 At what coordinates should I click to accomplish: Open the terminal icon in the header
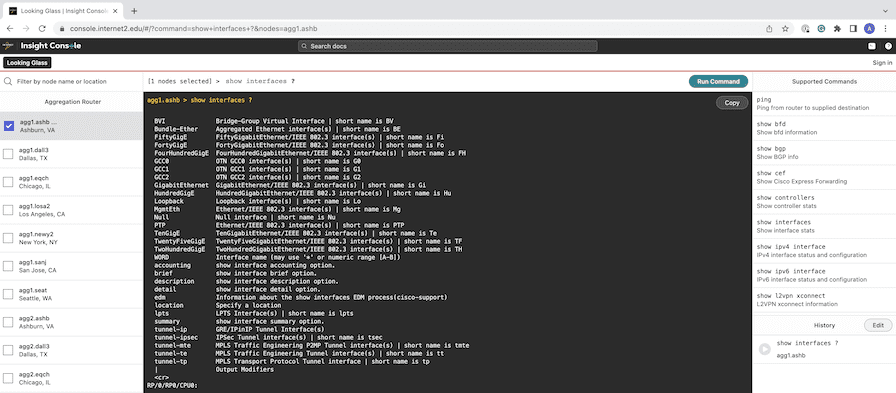click(872, 46)
